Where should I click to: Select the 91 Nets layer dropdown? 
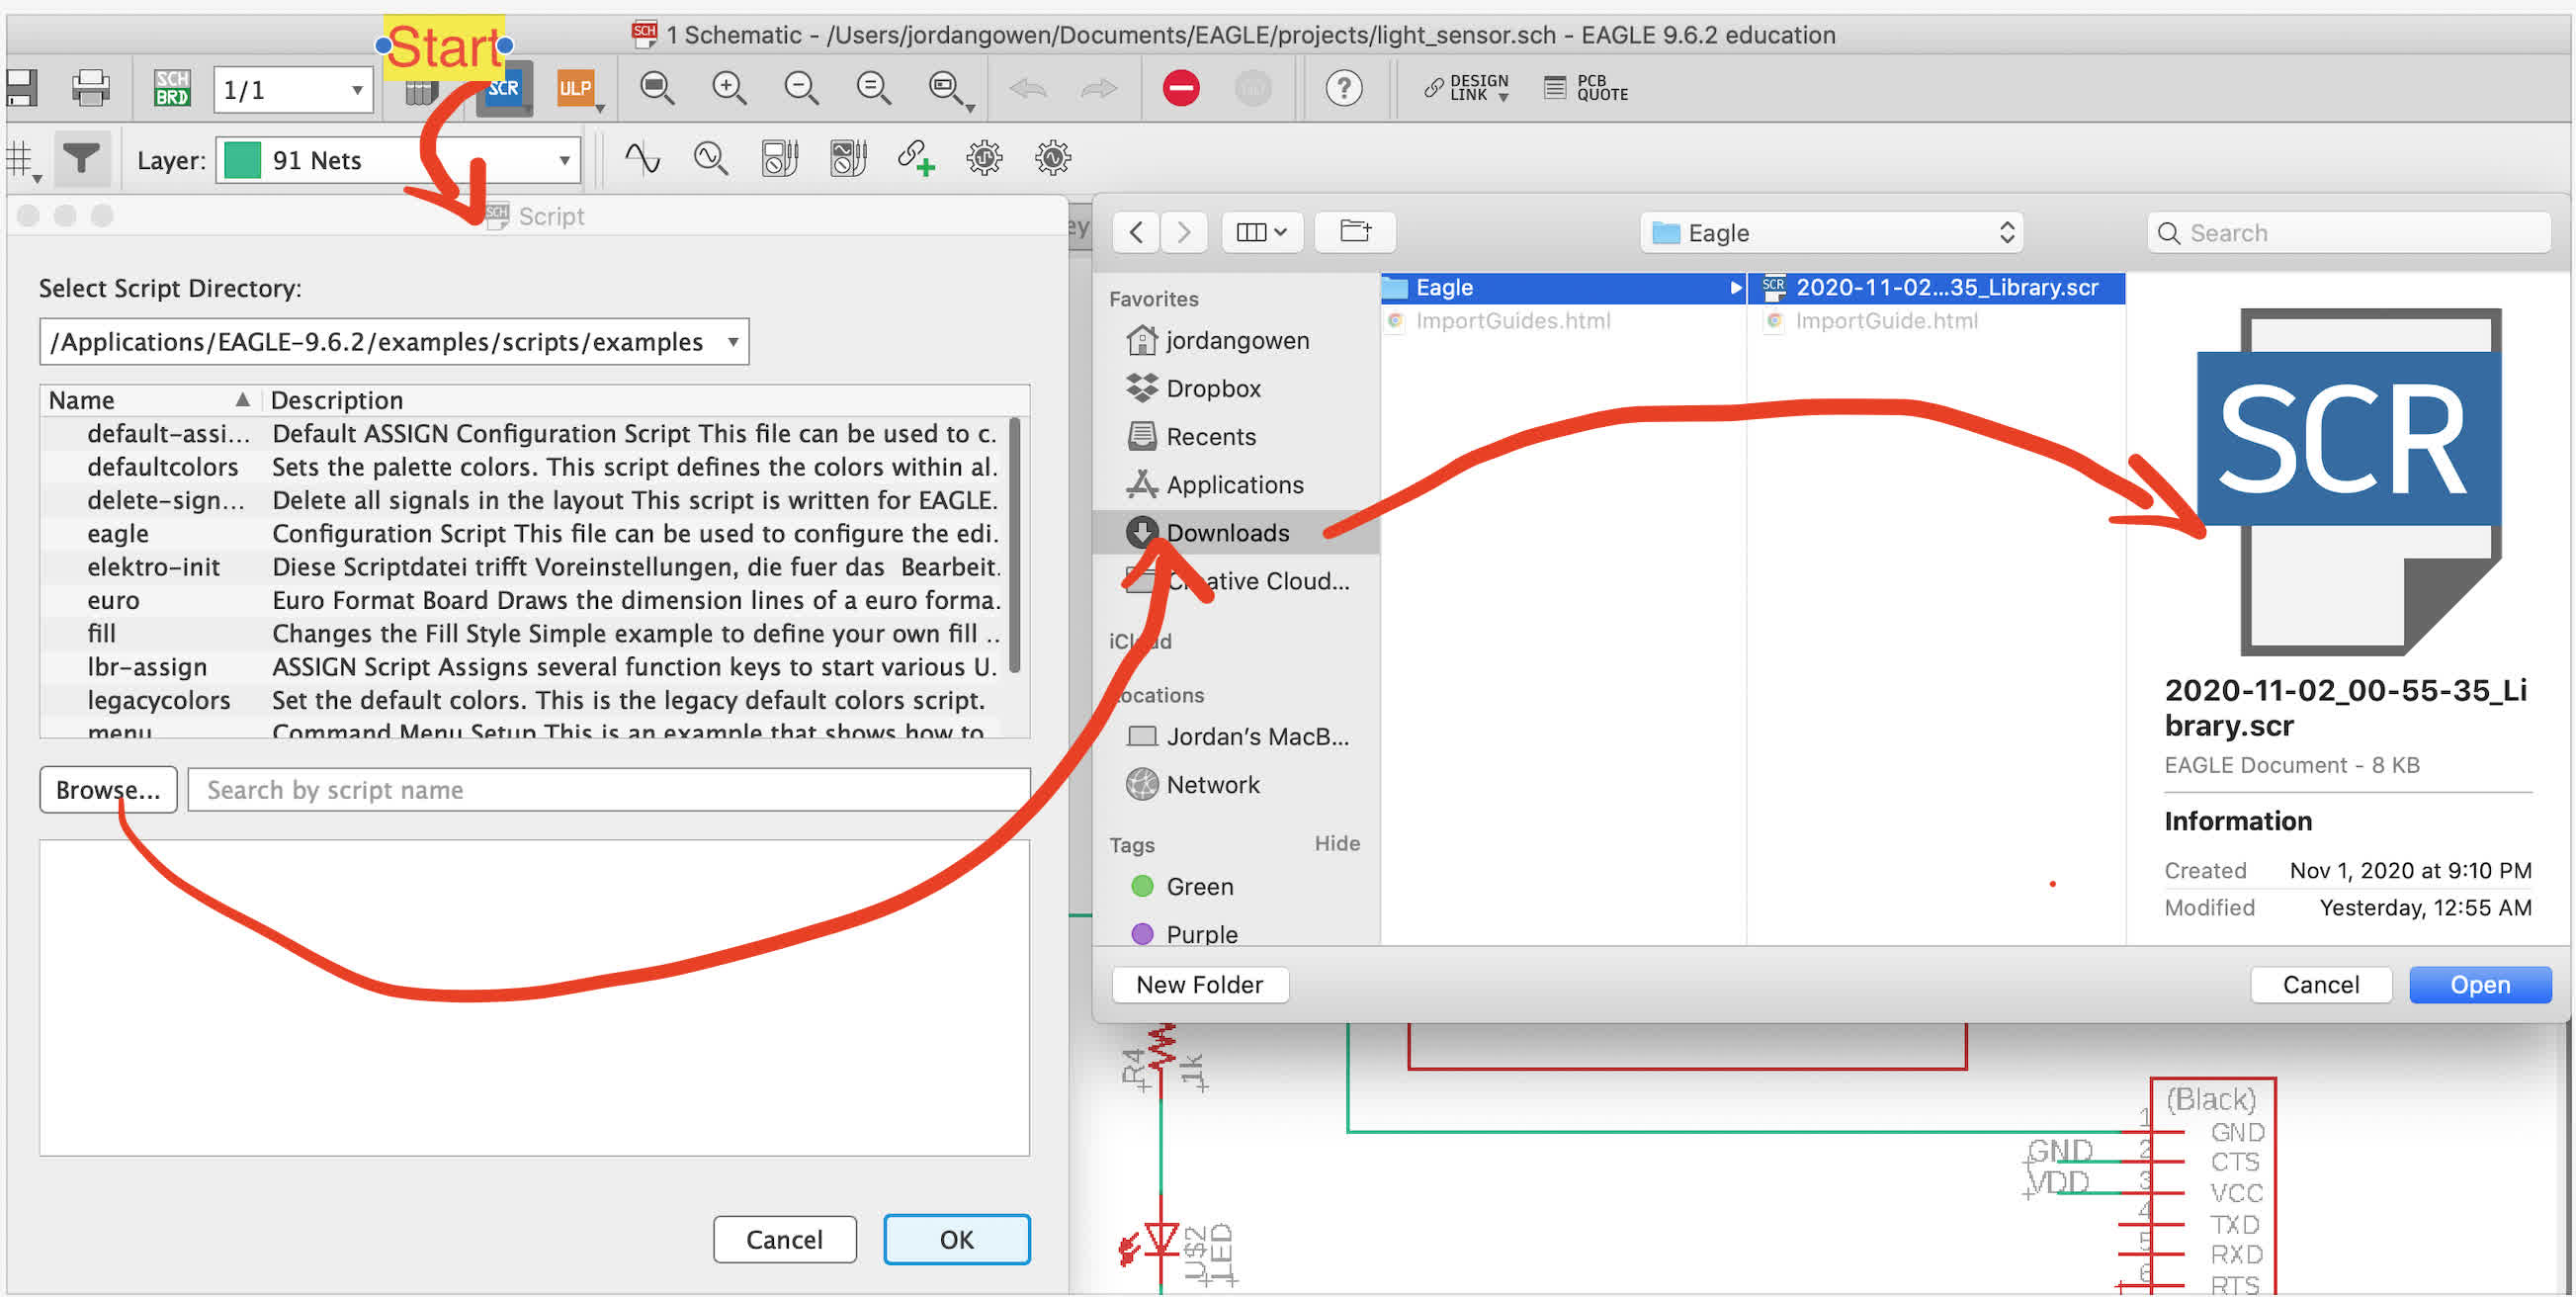[396, 157]
